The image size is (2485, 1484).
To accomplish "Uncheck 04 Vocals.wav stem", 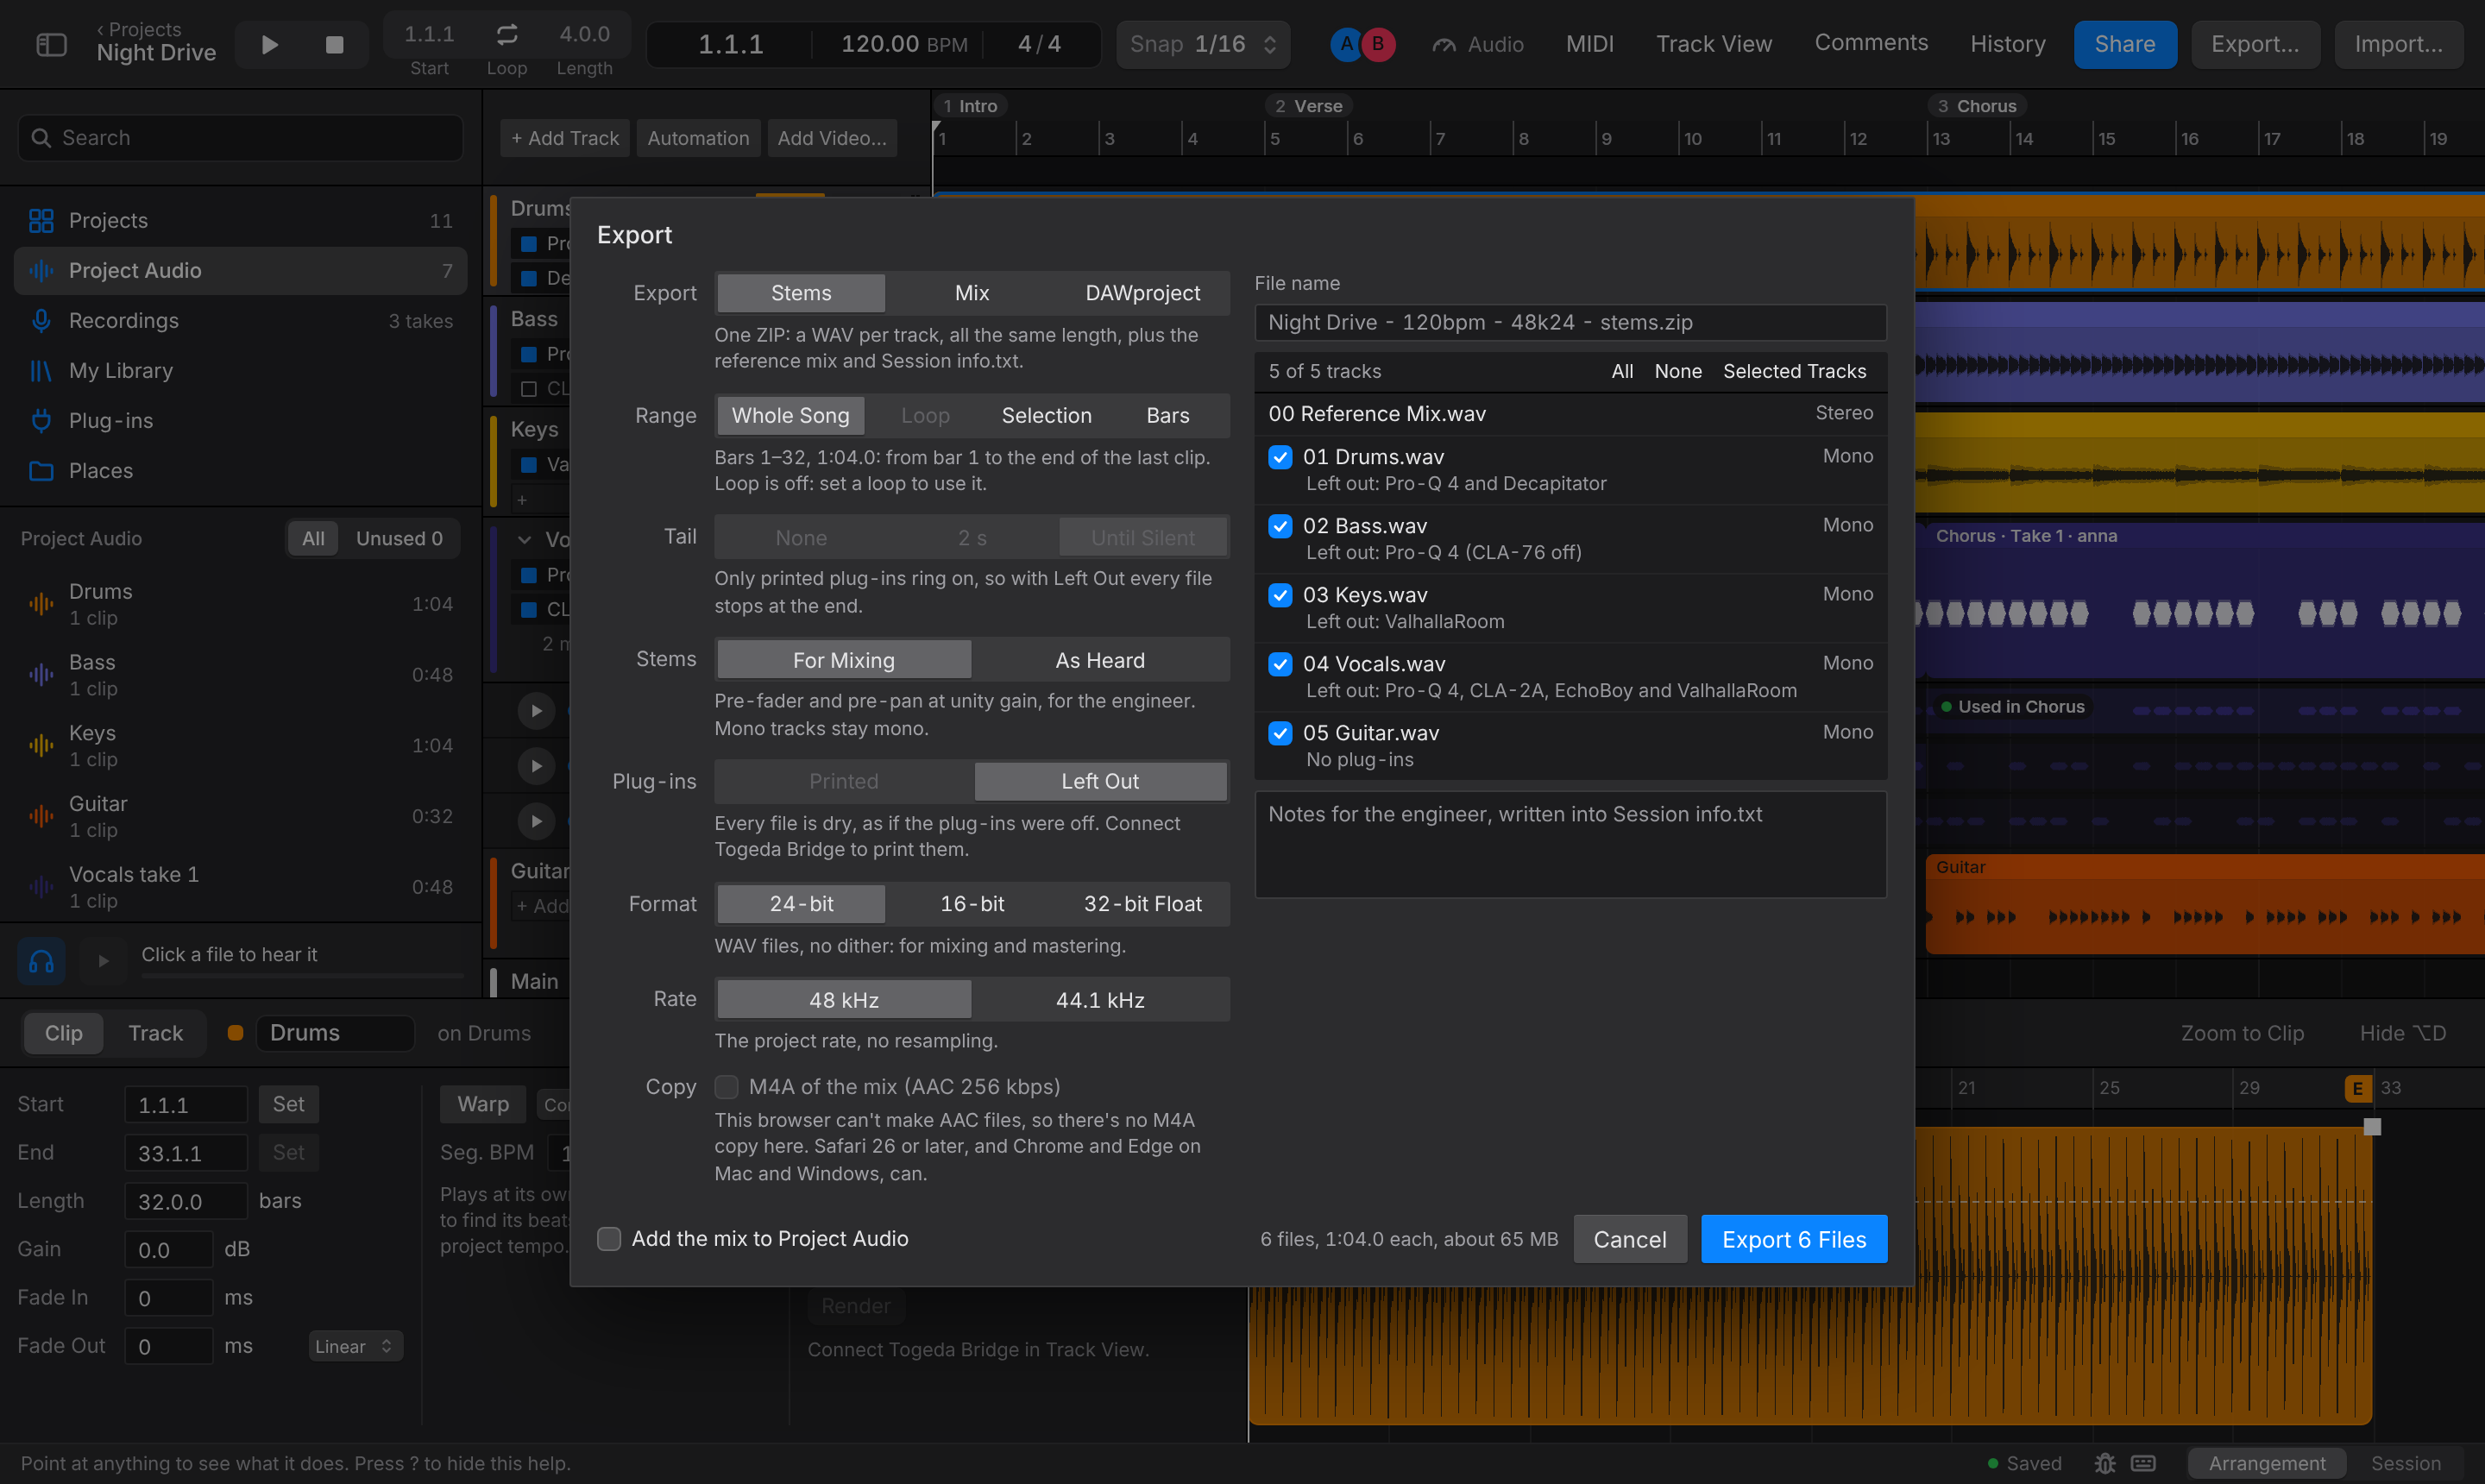I will coord(1280,664).
